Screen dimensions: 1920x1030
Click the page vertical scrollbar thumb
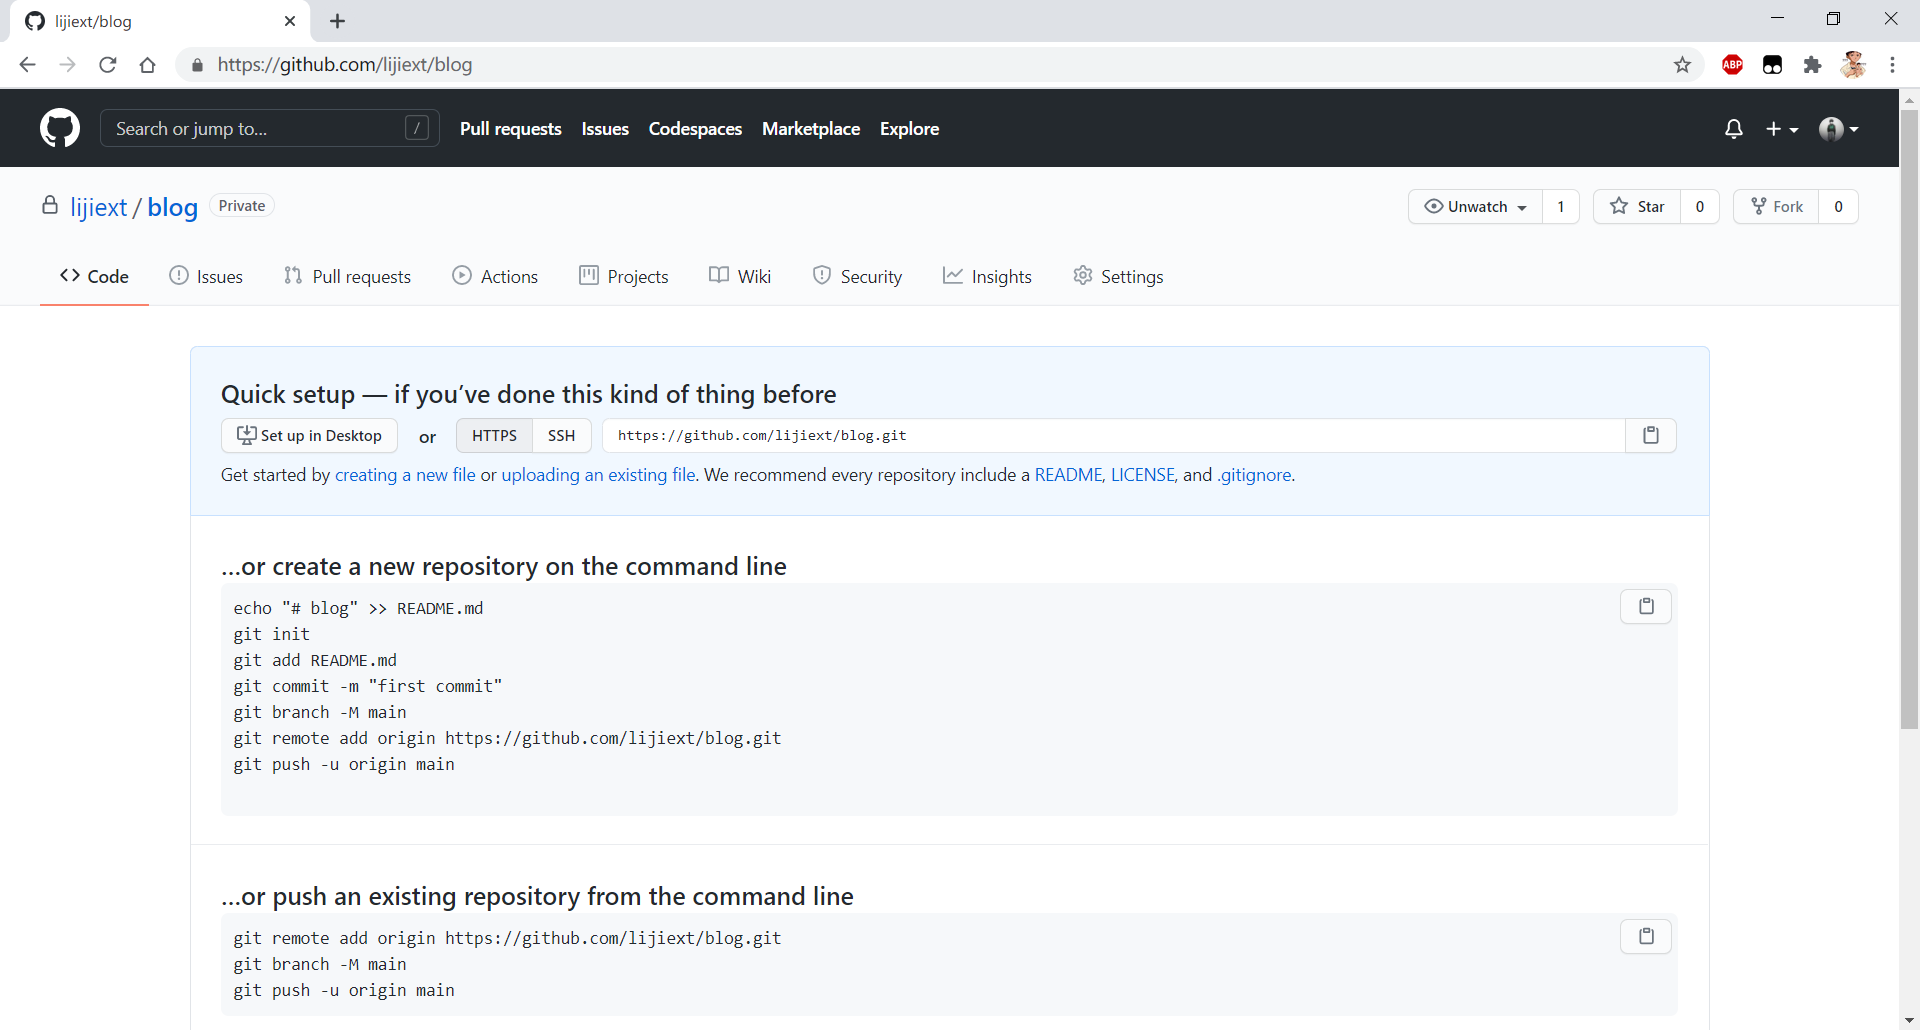pyautogui.click(x=1909, y=419)
